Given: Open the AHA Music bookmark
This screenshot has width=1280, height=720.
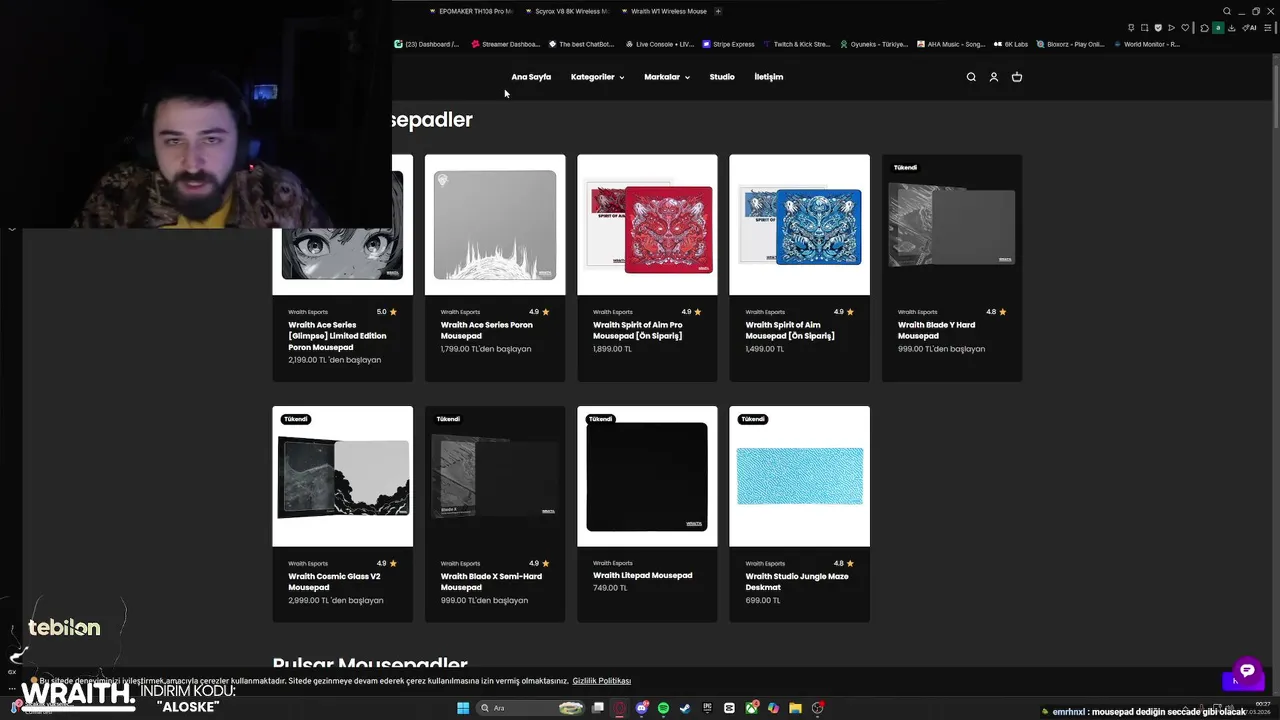Looking at the screenshot, I should (950, 44).
